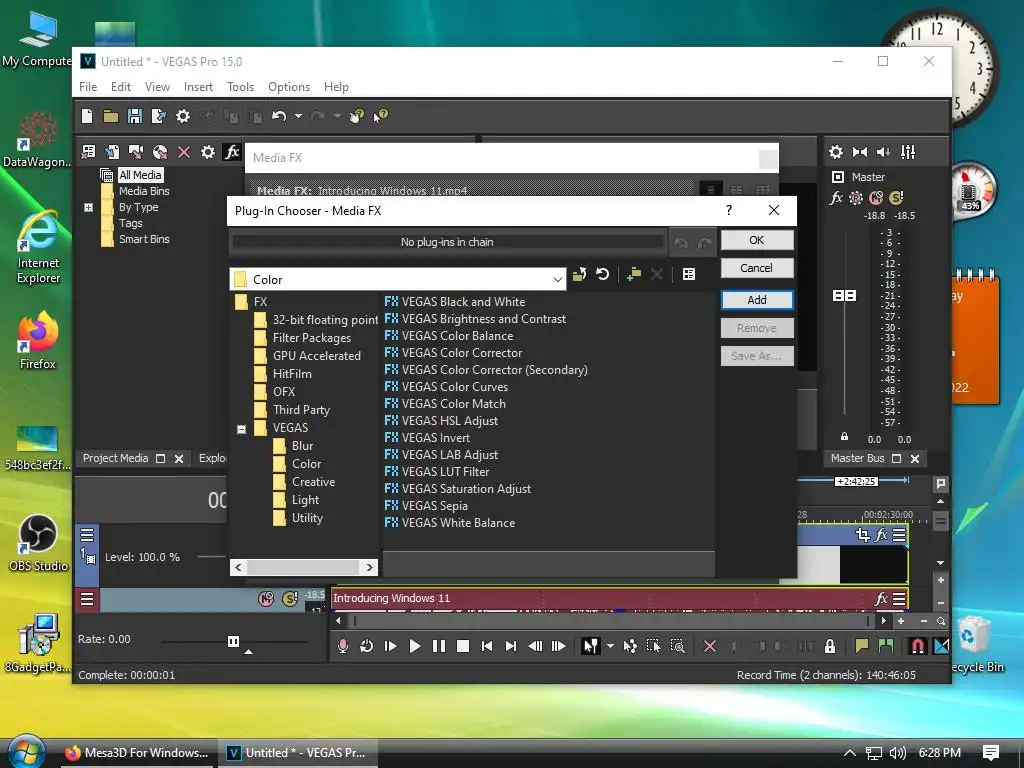
Task: Click the Downmix Output icon in Master Bus
Action: pyautogui.click(x=859, y=152)
